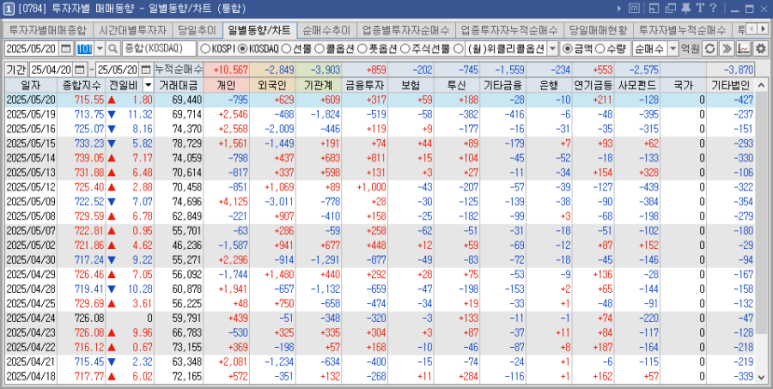Switch to the 당일추이 tab

coord(197,30)
